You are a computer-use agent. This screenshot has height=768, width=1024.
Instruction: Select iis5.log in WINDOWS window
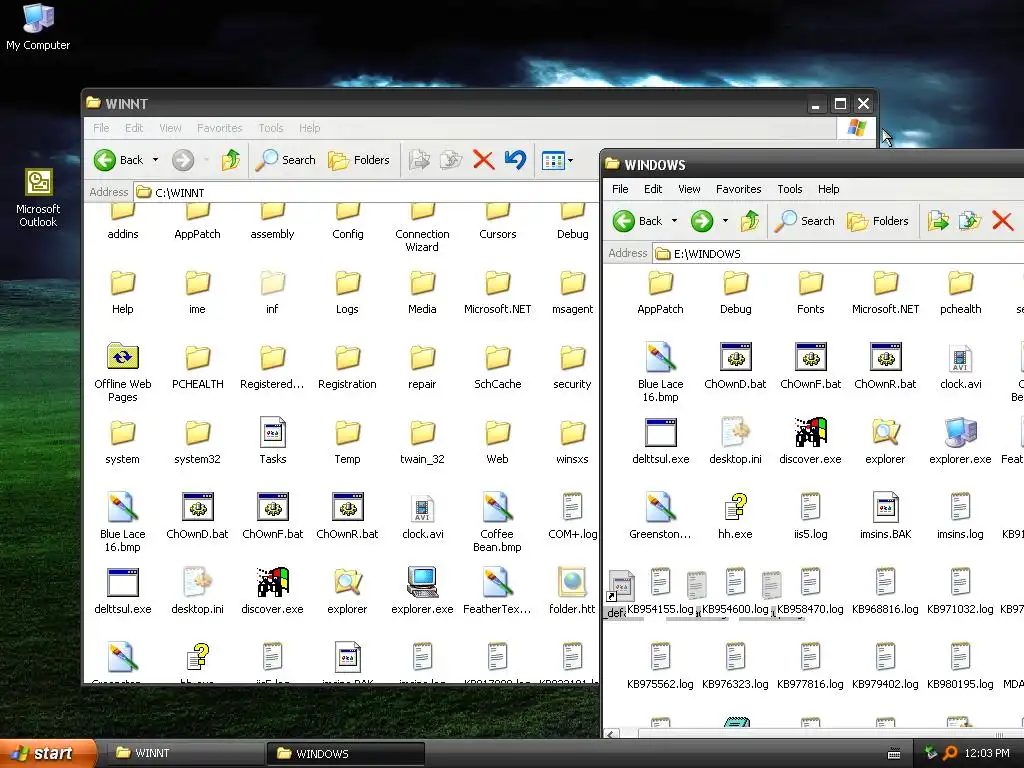pyautogui.click(x=810, y=515)
